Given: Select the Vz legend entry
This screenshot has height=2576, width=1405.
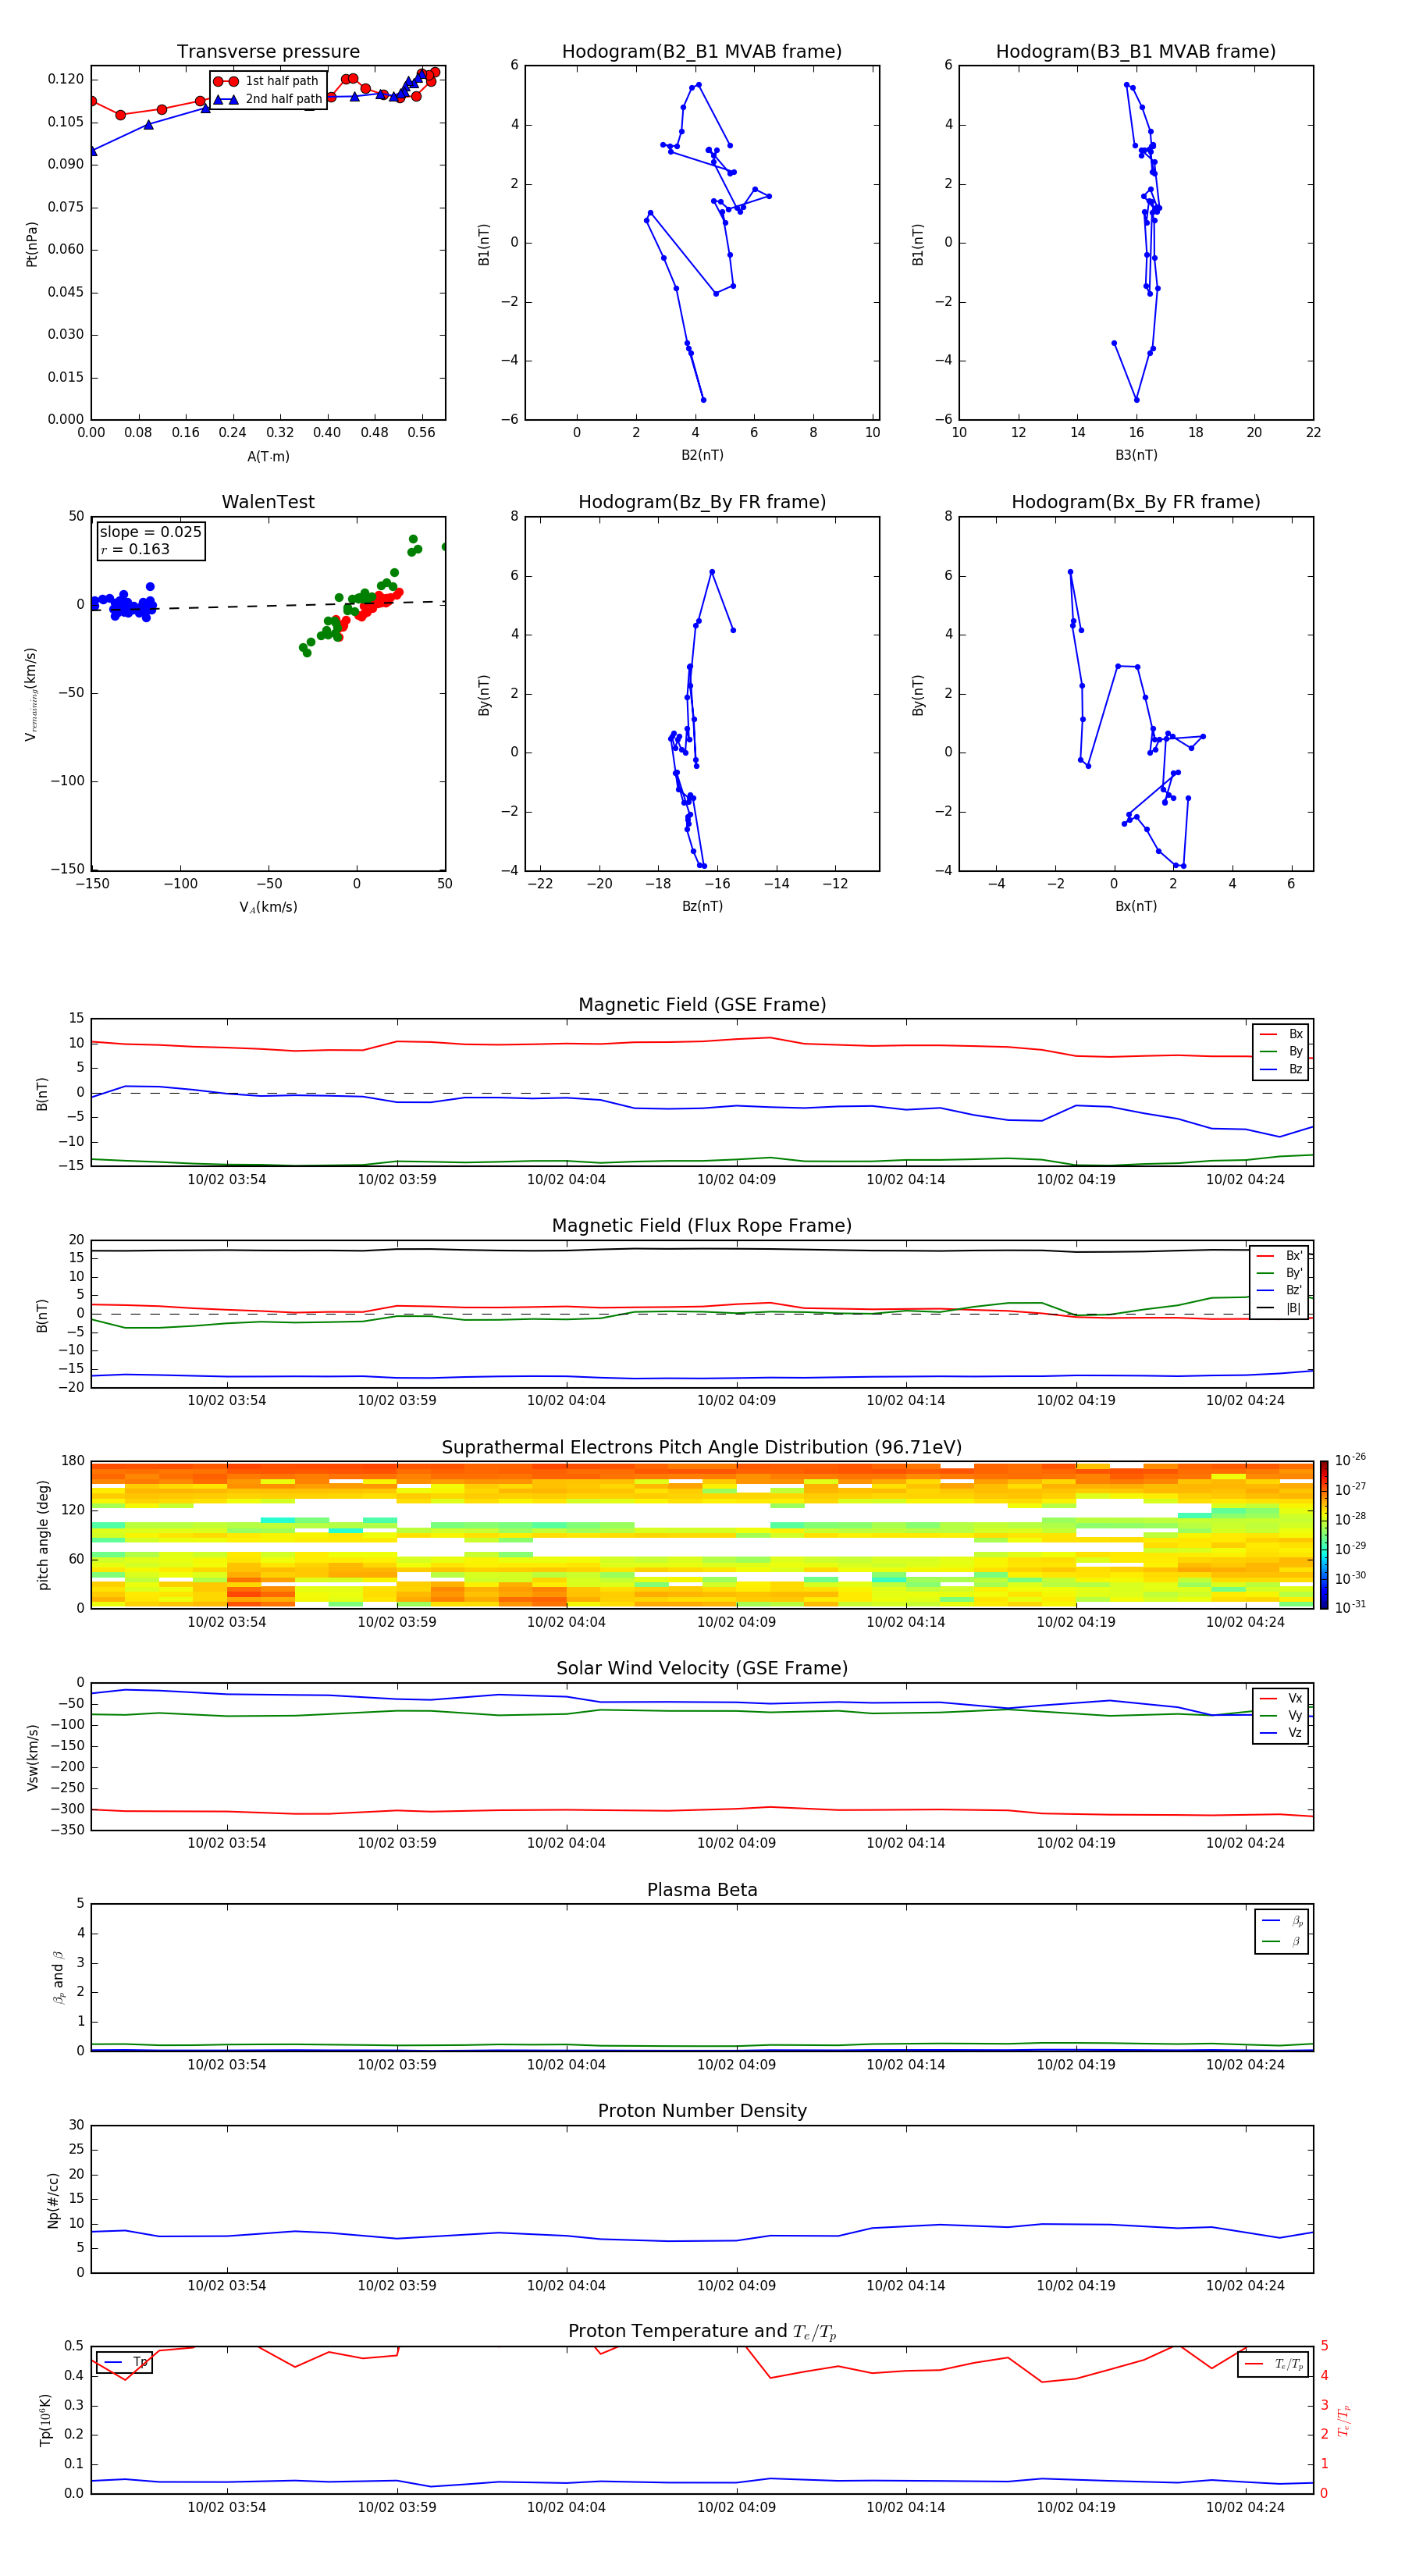Looking at the screenshot, I should coord(1282,1733).
